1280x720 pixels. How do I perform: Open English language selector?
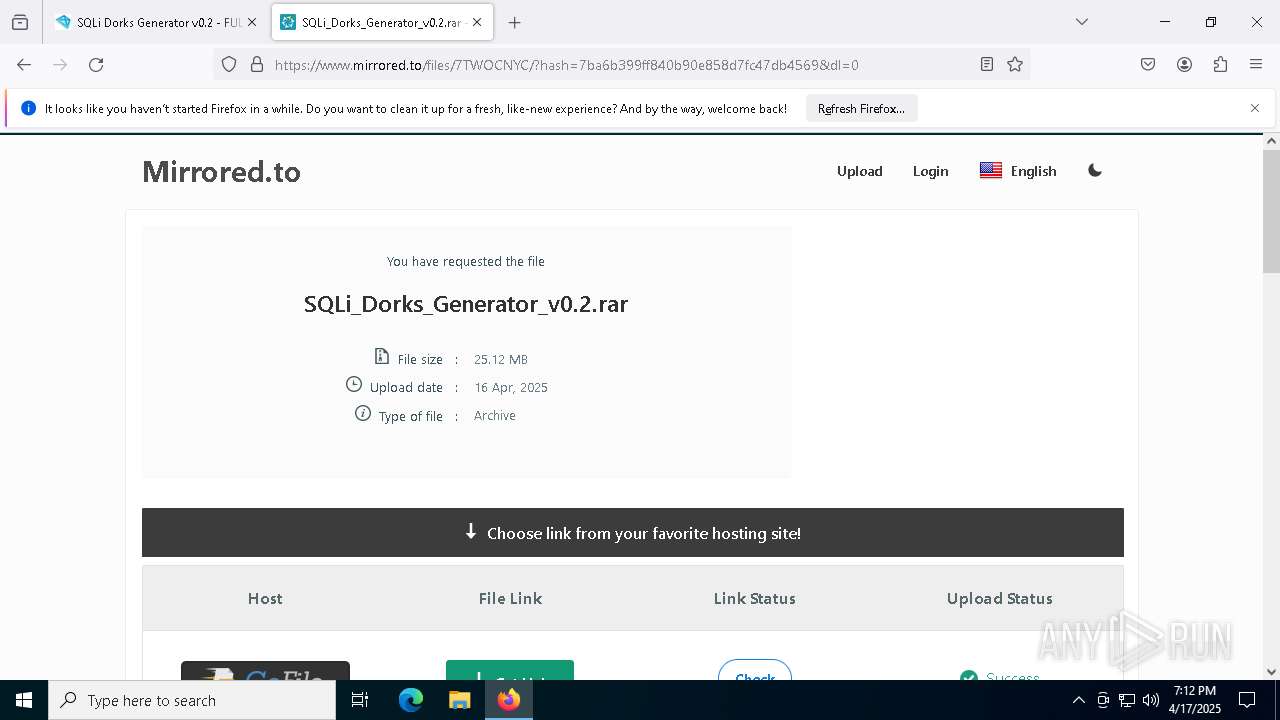(x=1018, y=171)
